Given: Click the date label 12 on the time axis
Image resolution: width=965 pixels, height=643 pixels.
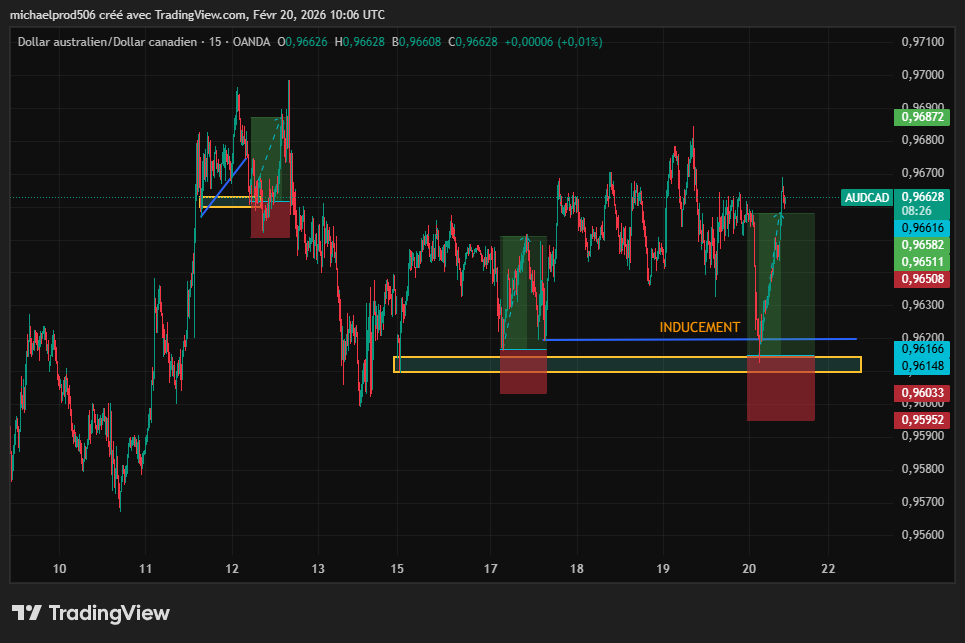Looking at the screenshot, I should [232, 569].
